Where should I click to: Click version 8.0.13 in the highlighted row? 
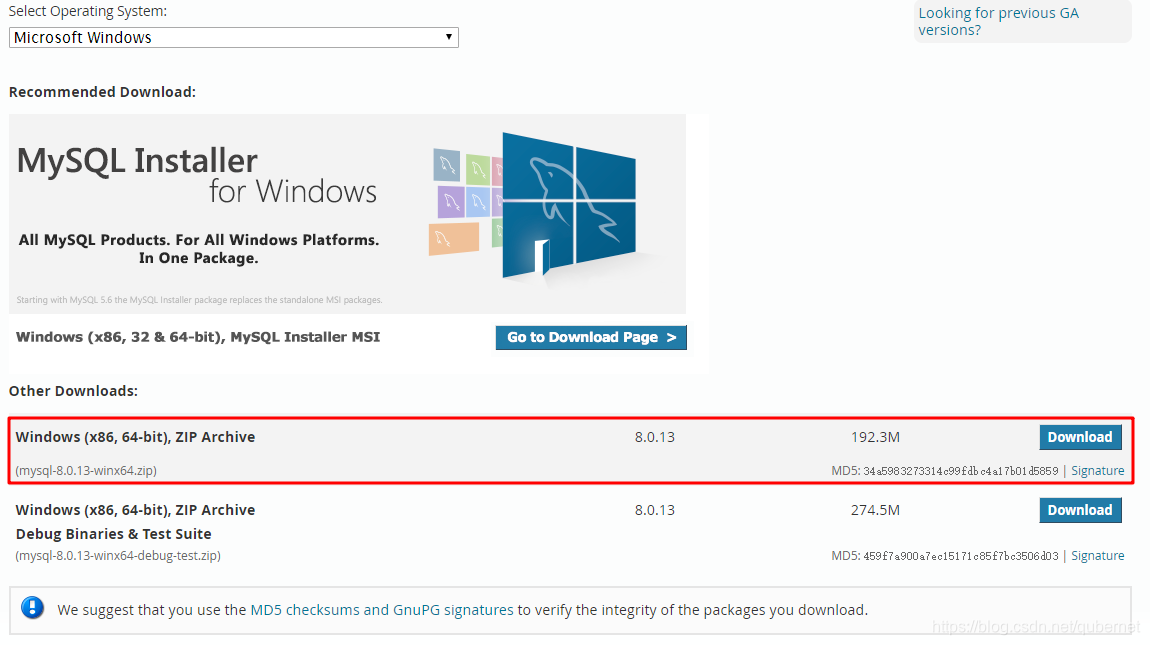click(x=654, y=437)
